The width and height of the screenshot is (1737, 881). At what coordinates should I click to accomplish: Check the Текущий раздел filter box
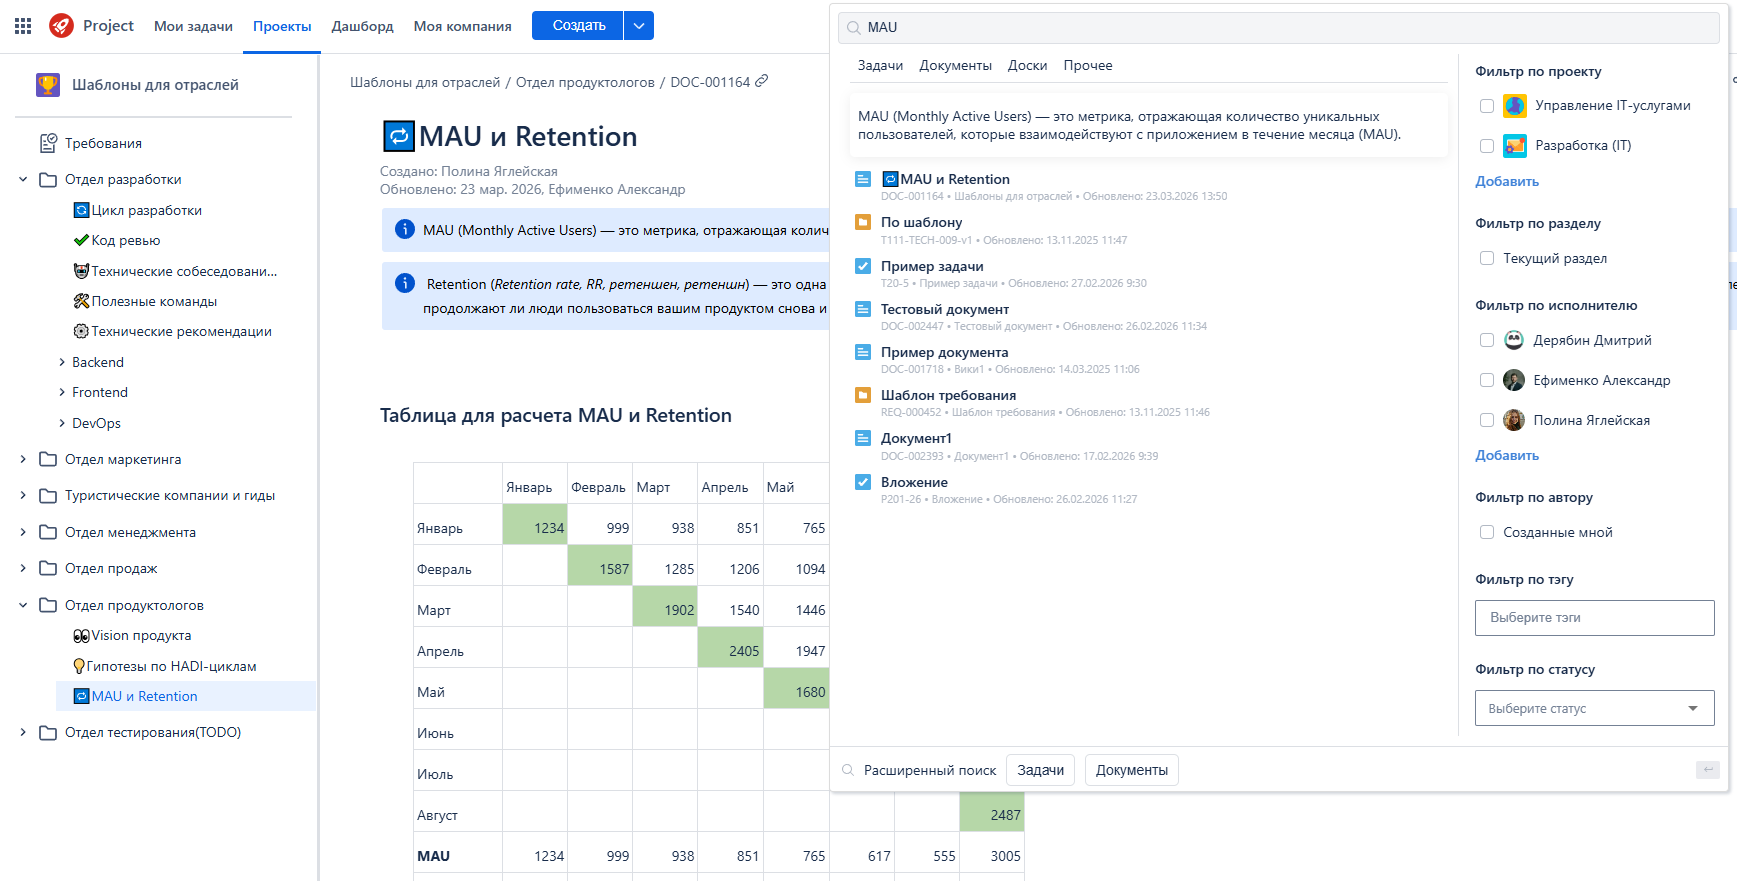tap(1487, 258)
